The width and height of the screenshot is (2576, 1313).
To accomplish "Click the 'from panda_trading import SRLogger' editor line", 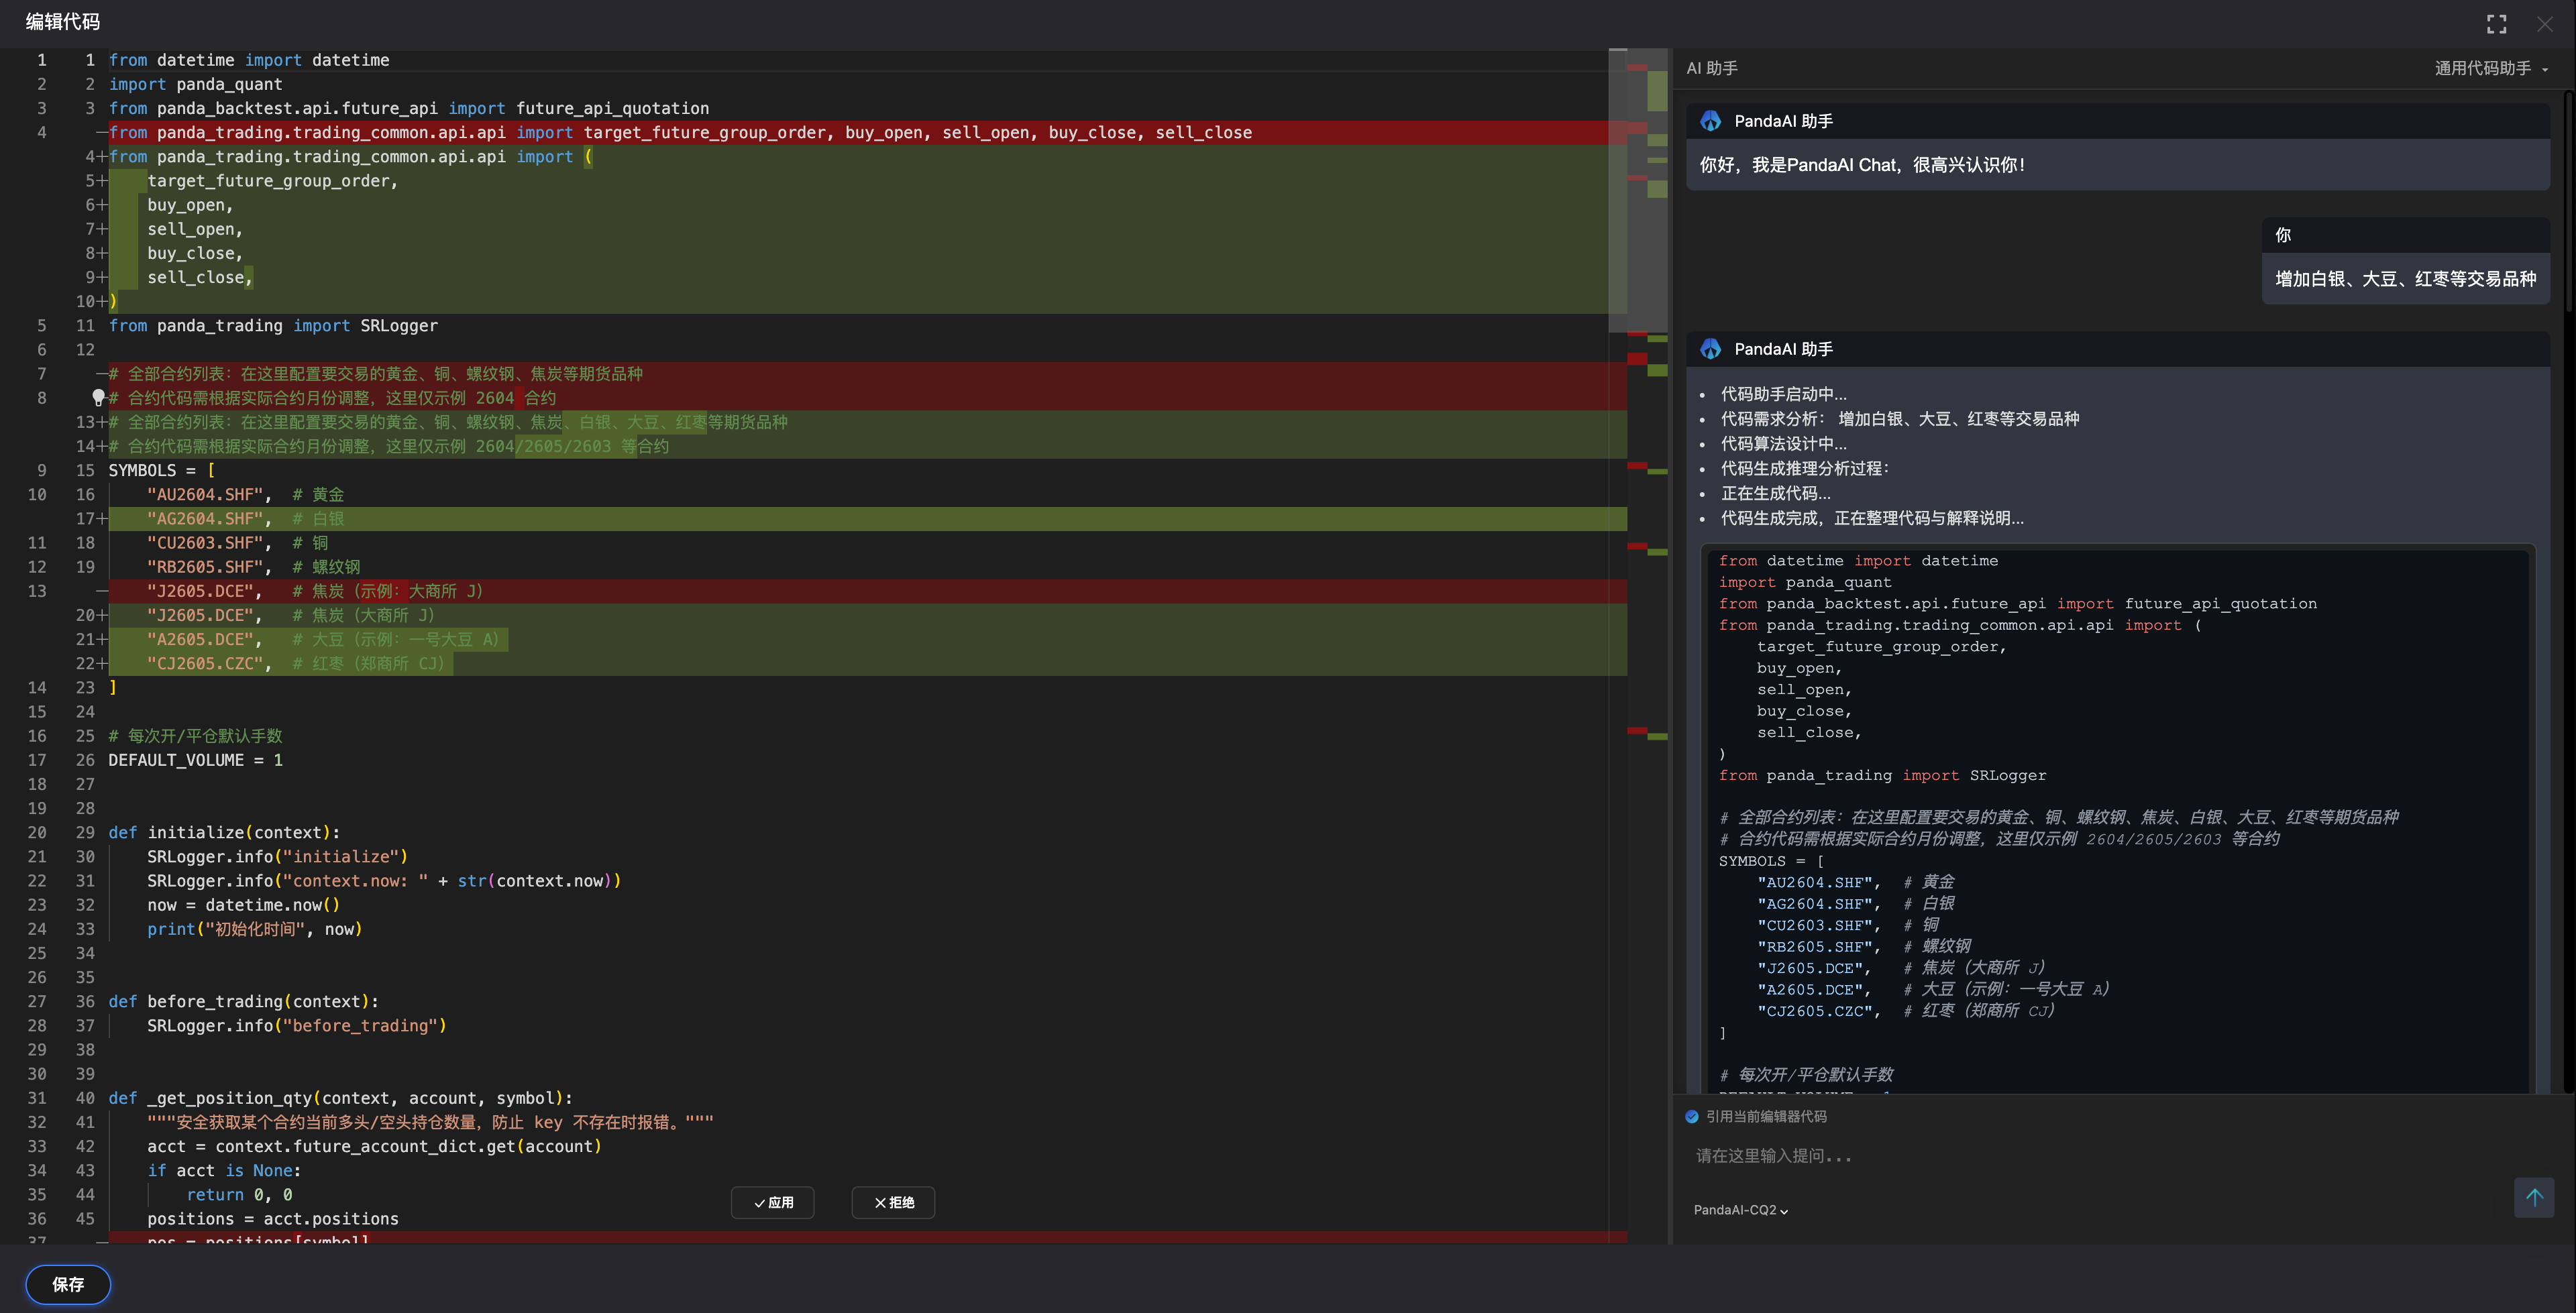I will (x=273, y=326).
